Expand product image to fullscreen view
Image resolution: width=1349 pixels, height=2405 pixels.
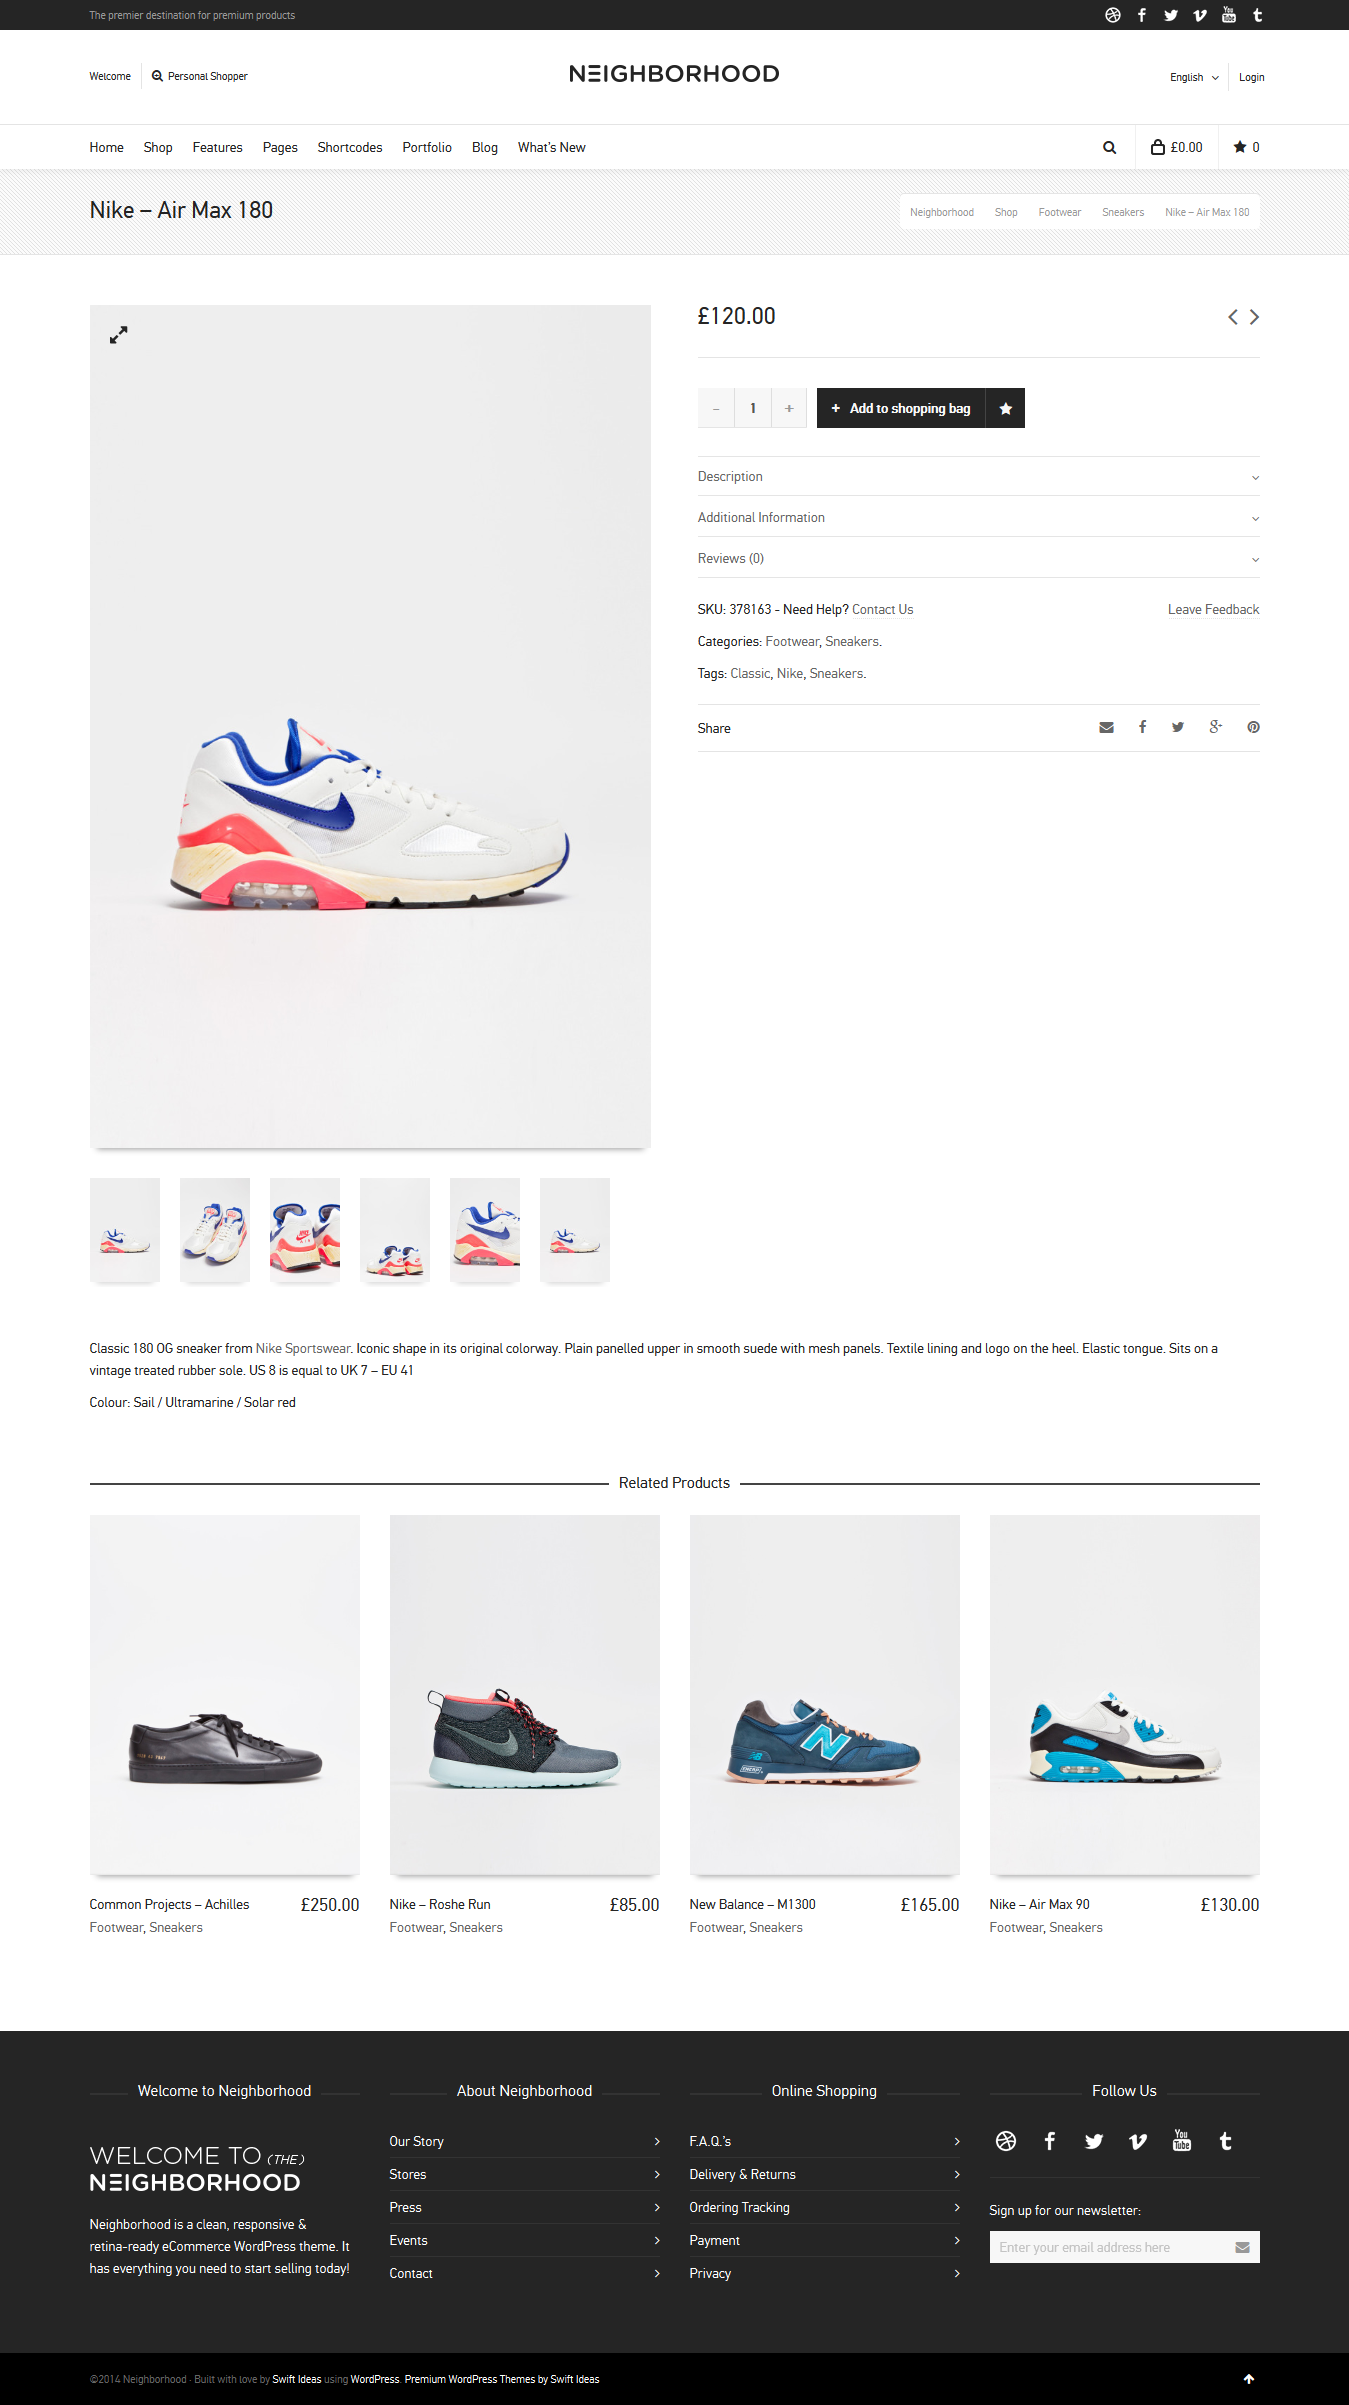118,335
